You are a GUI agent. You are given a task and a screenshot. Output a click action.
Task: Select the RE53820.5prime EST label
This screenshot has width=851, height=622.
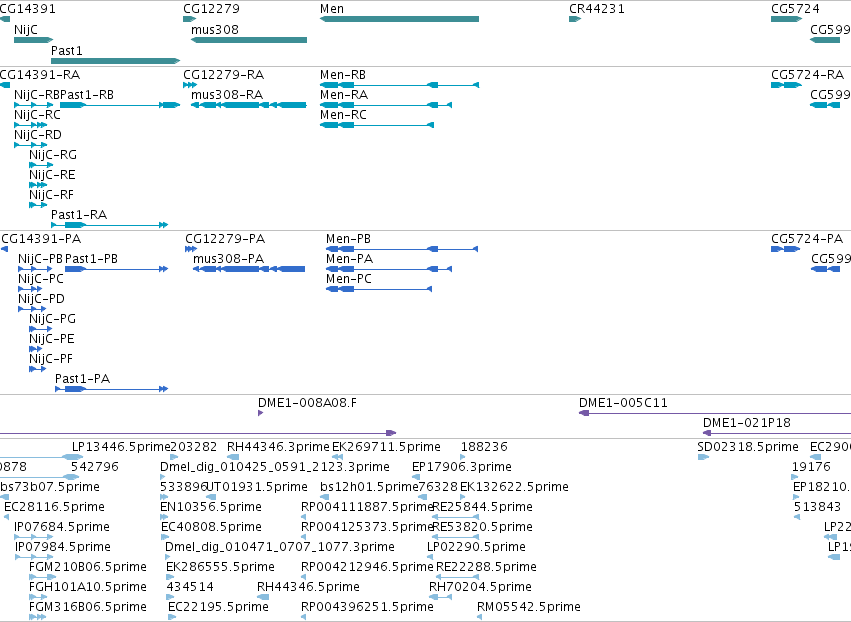(482, 527)
